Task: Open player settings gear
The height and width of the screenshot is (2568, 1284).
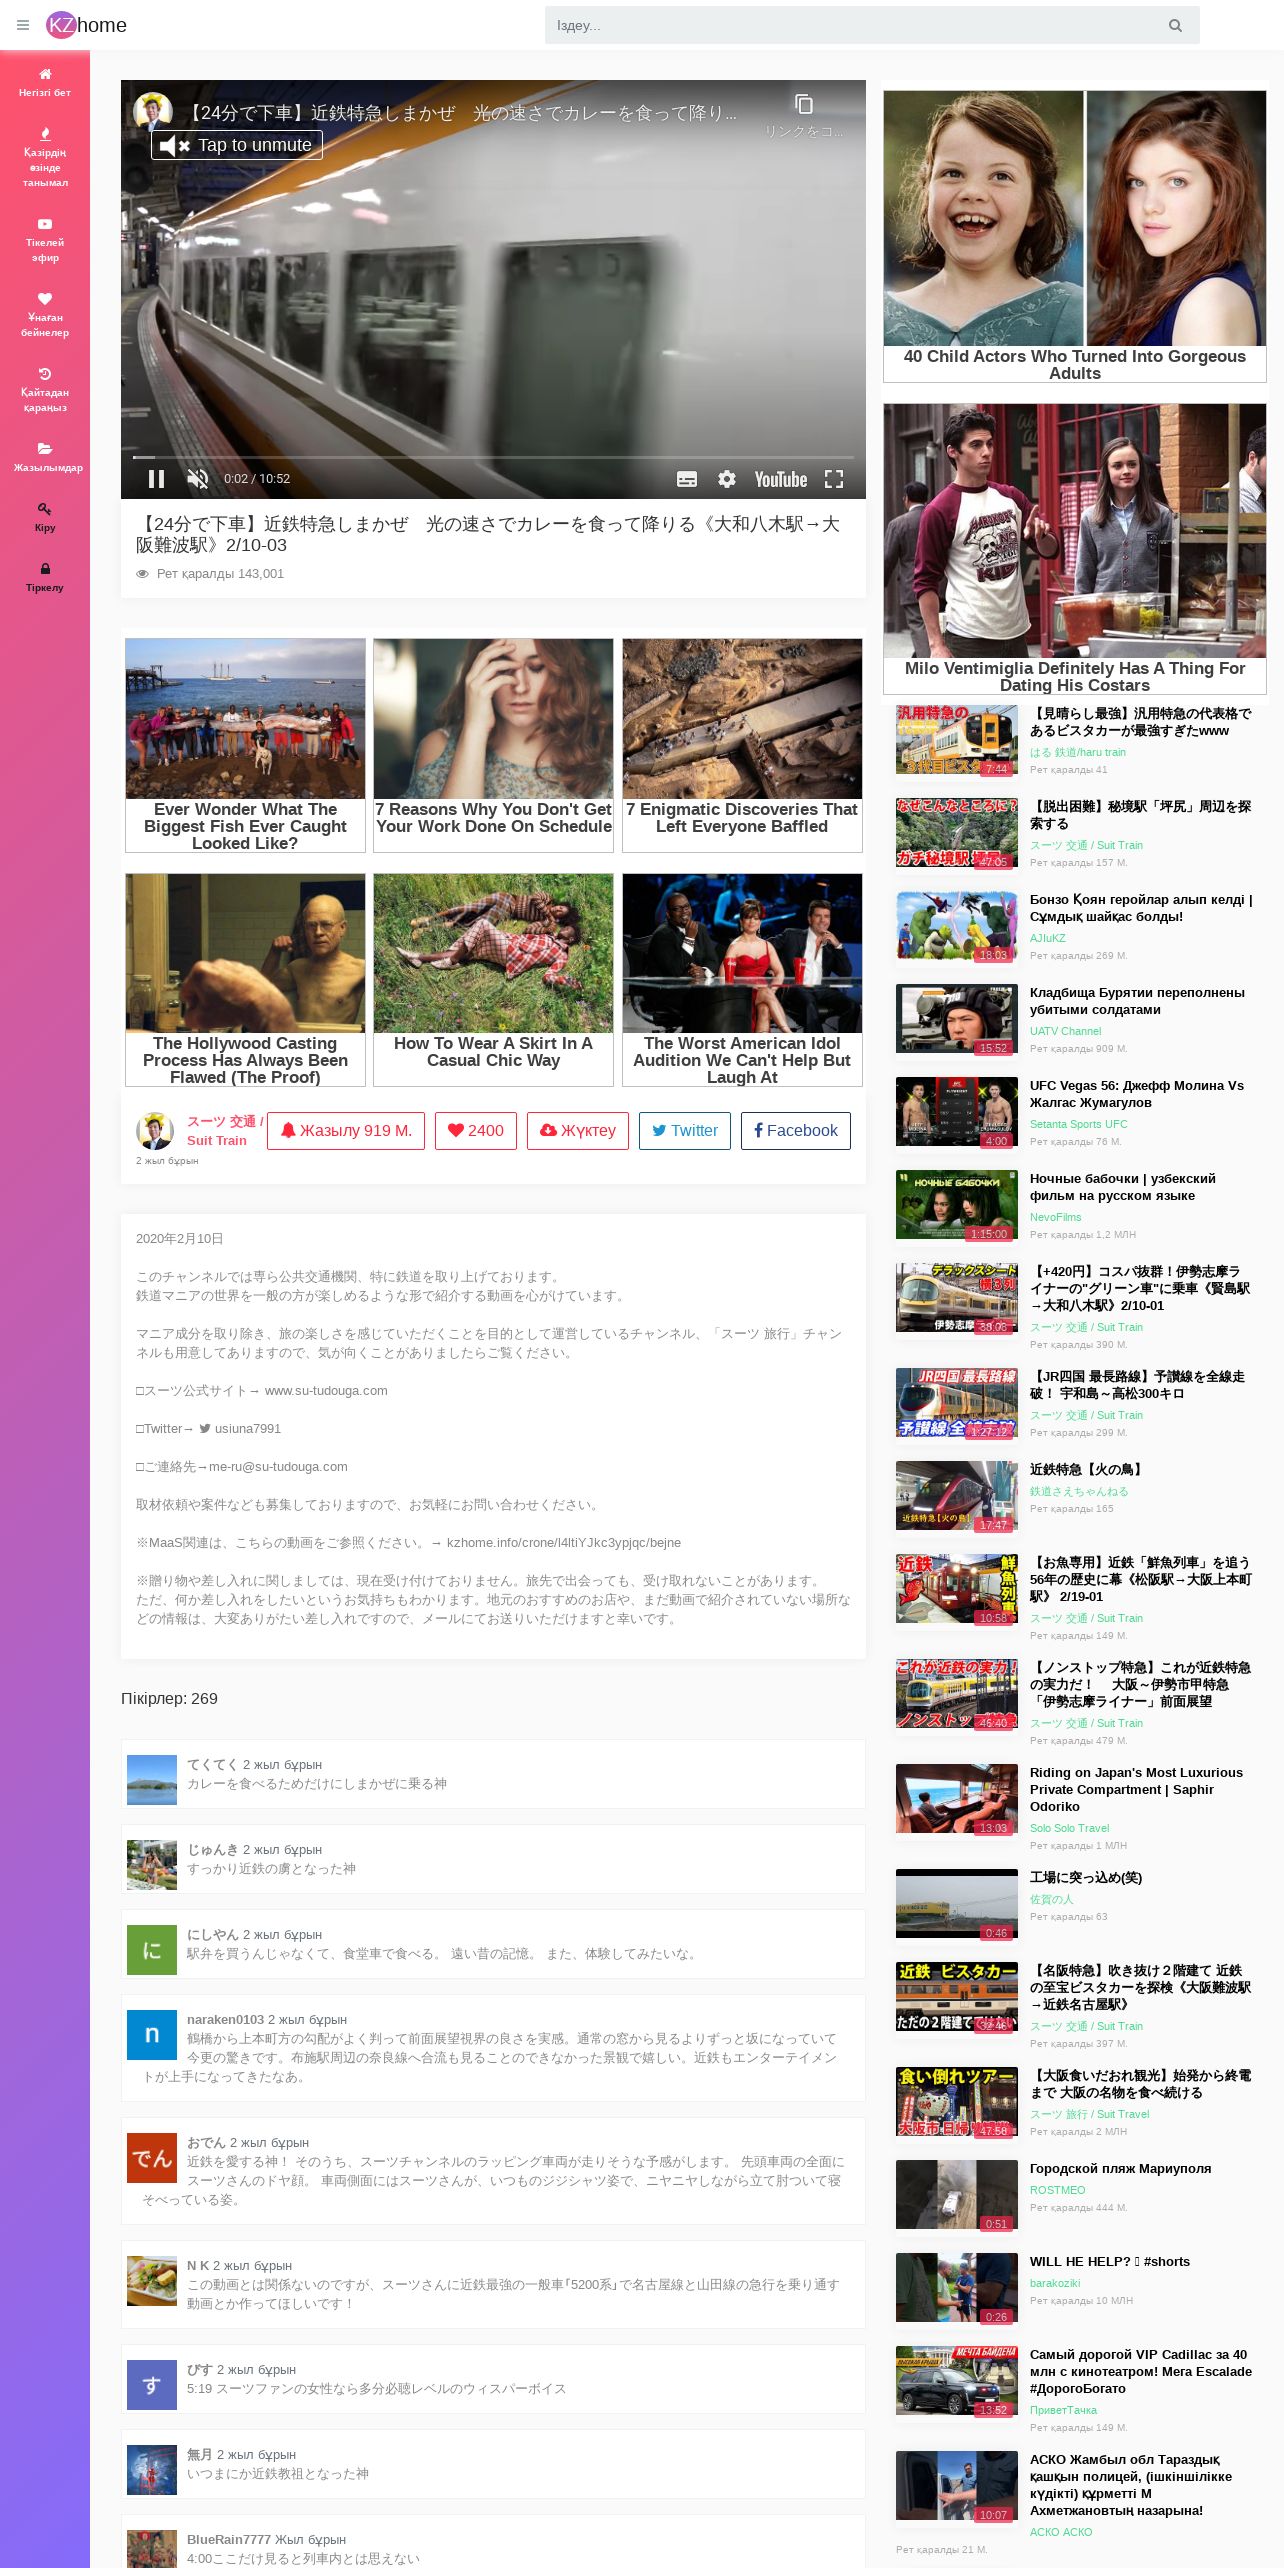Action: click(727, 479)
